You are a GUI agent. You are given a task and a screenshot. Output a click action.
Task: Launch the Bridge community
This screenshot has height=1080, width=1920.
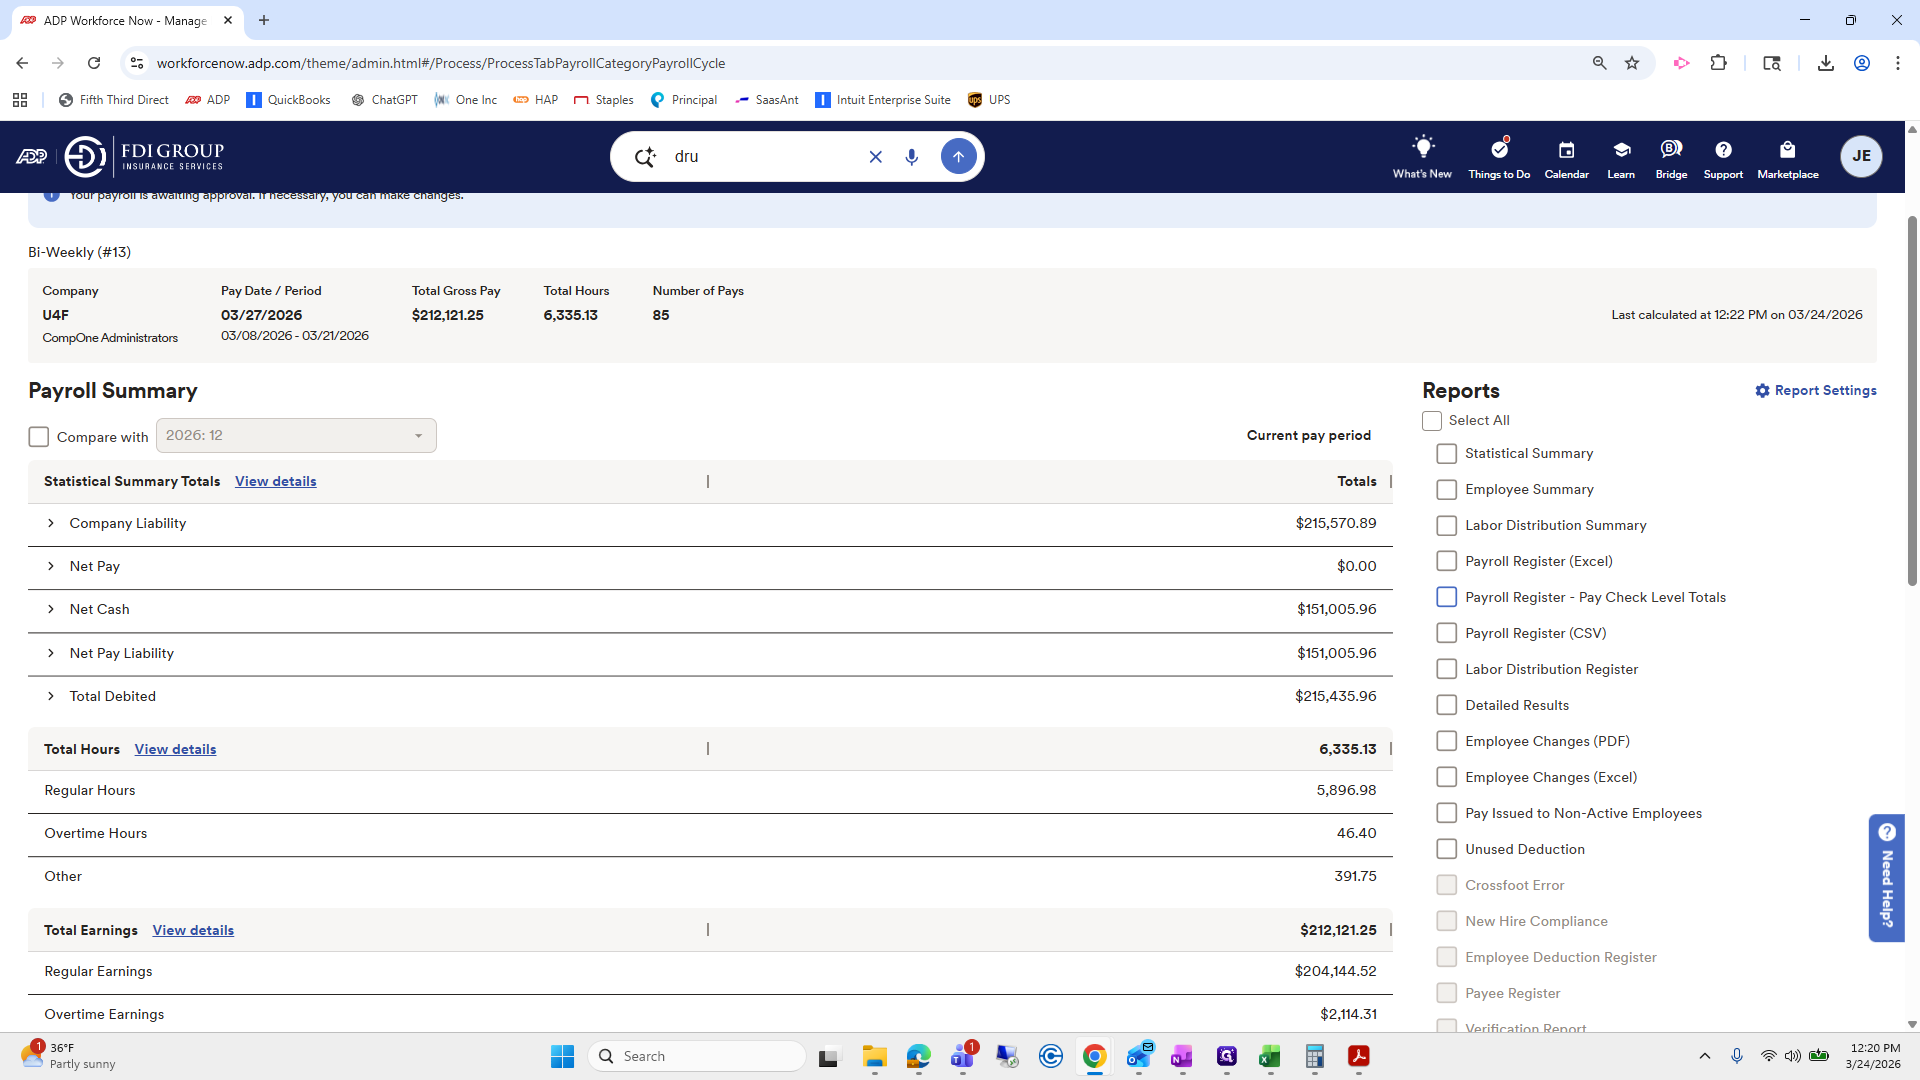(1671, 156)
